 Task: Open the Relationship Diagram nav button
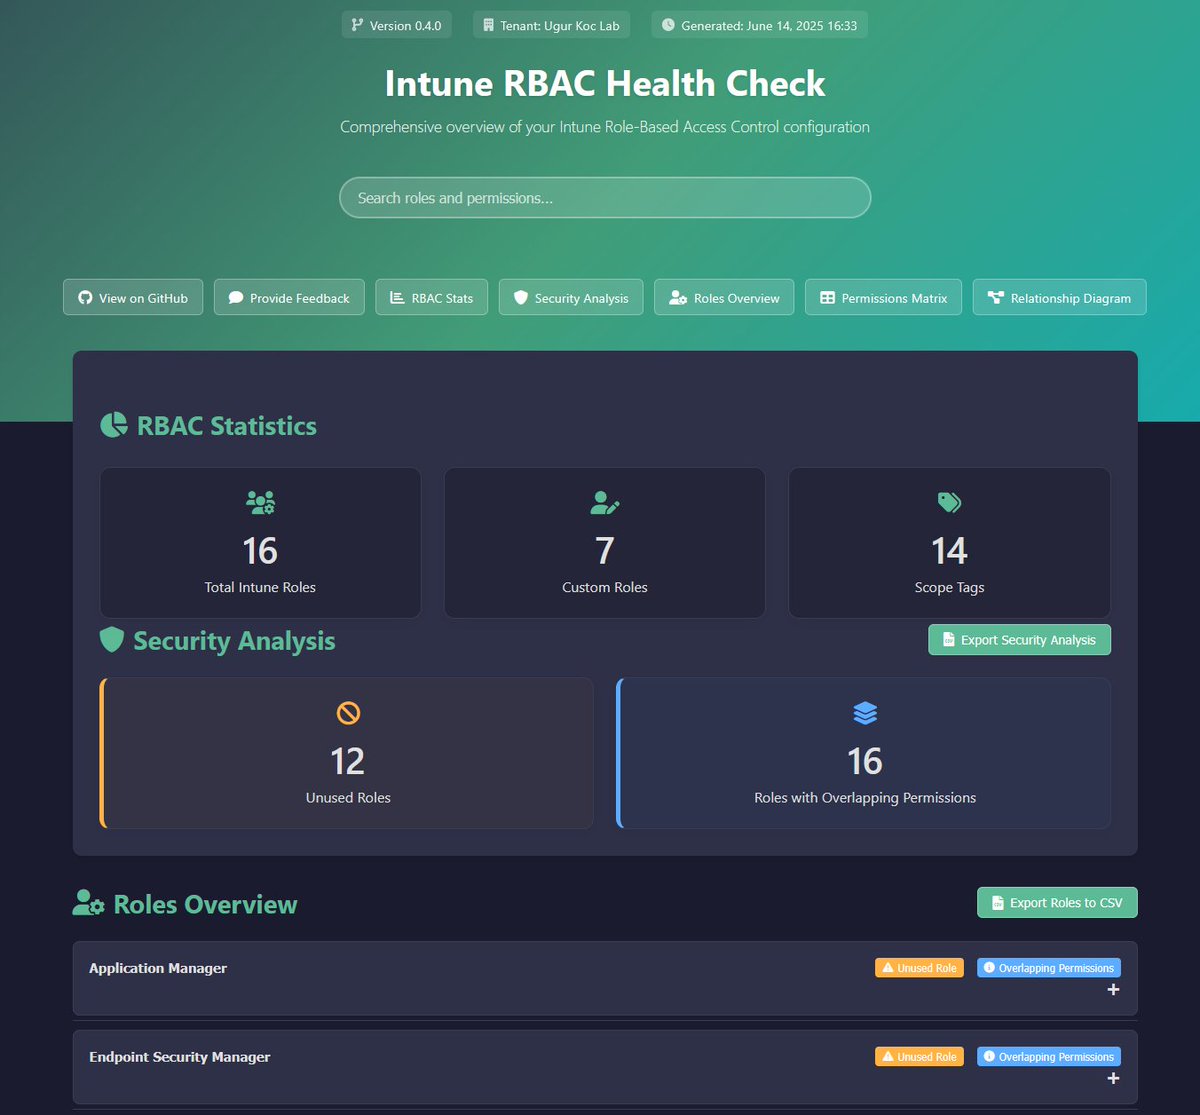(1059, 297)
